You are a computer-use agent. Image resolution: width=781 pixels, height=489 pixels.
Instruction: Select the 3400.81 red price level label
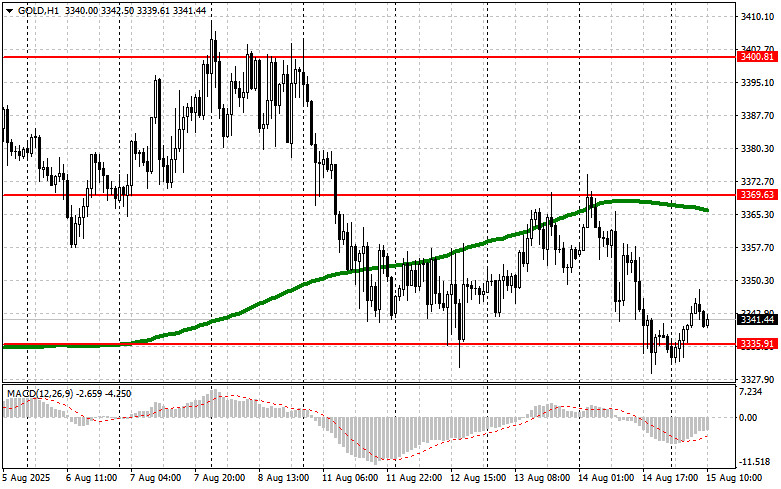(758, 57)
